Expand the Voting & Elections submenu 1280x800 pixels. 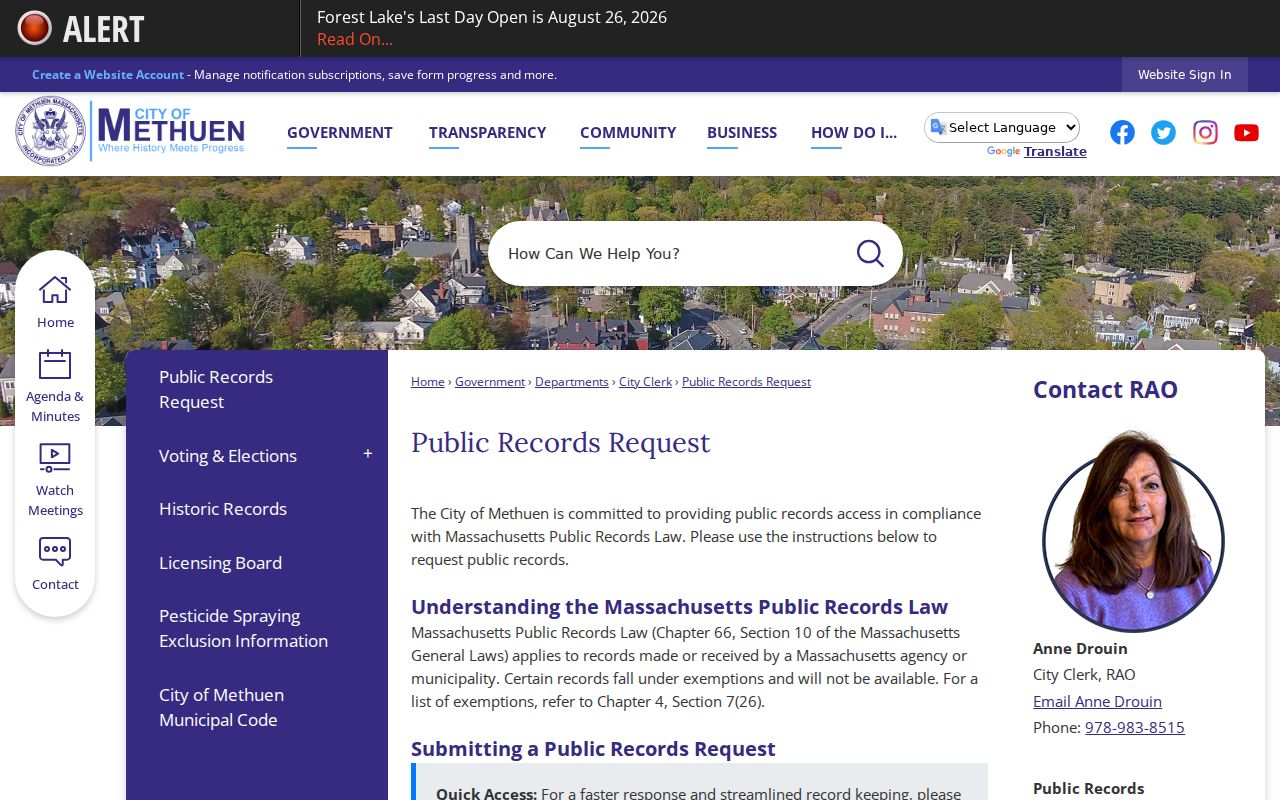point(368,454)
